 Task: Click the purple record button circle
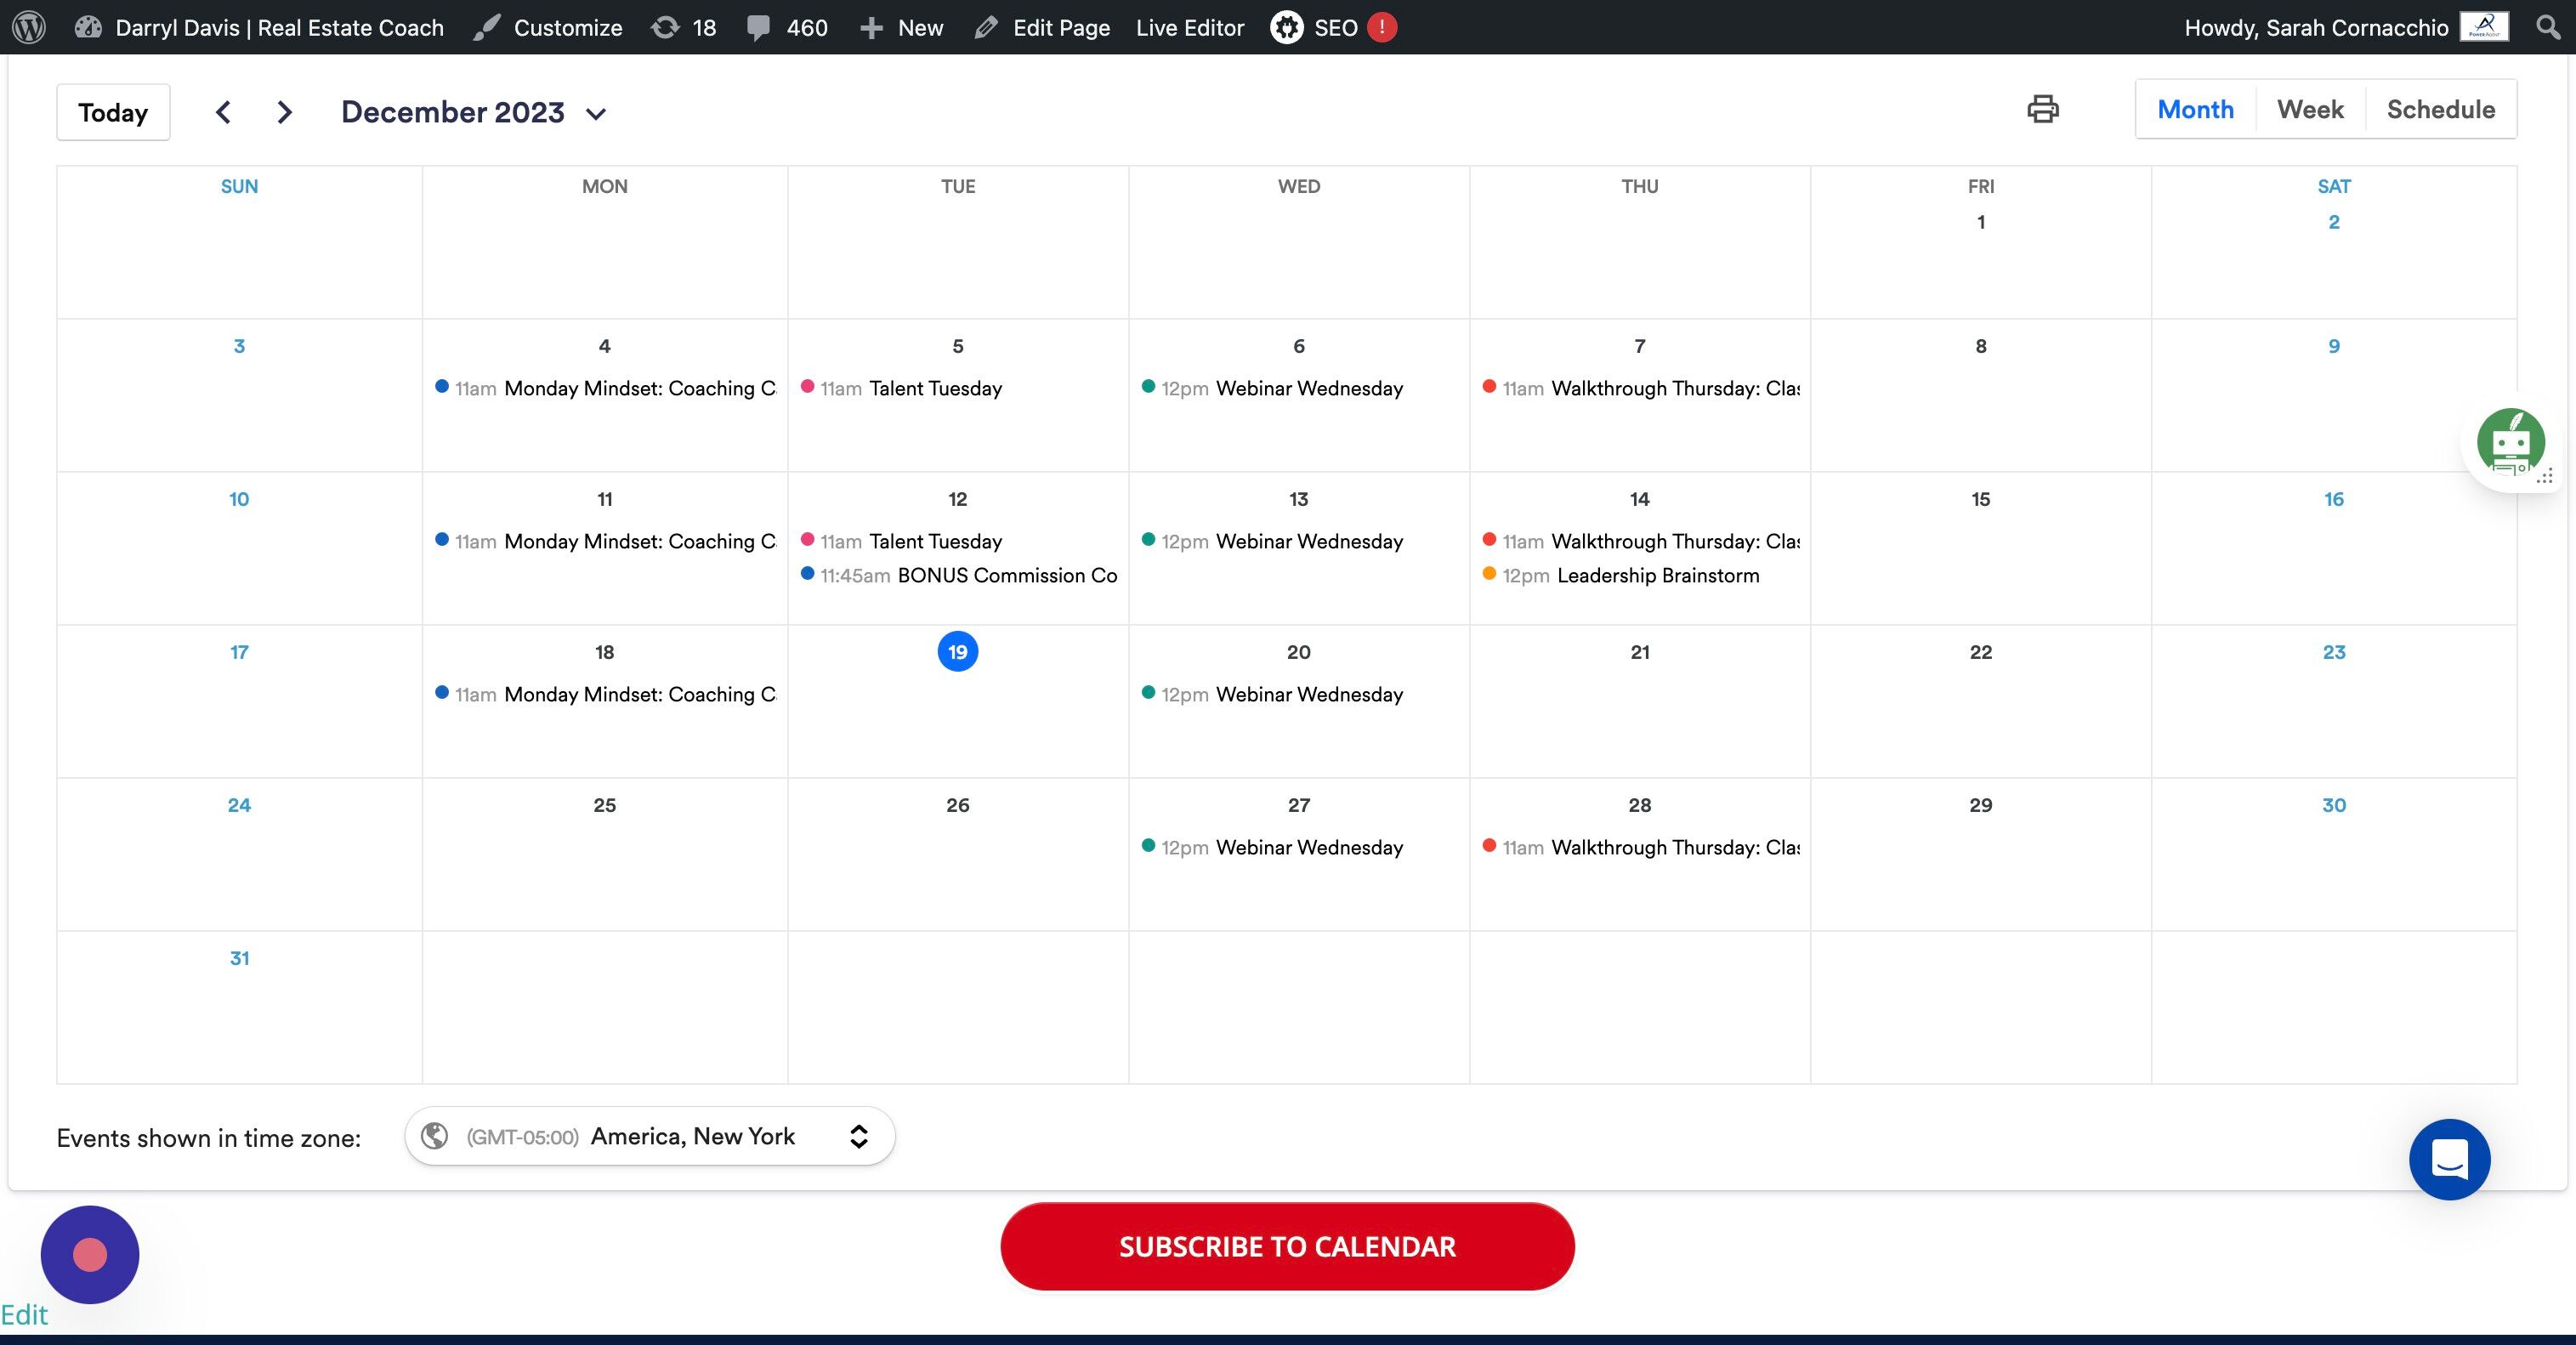(x=90, y=1254)
